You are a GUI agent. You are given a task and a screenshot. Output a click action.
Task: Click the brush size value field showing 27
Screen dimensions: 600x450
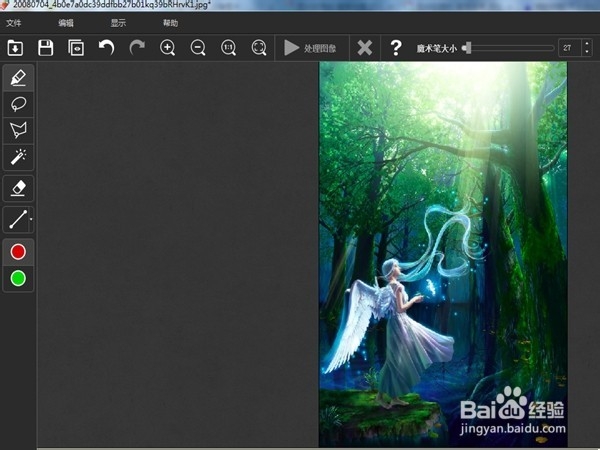569,48
